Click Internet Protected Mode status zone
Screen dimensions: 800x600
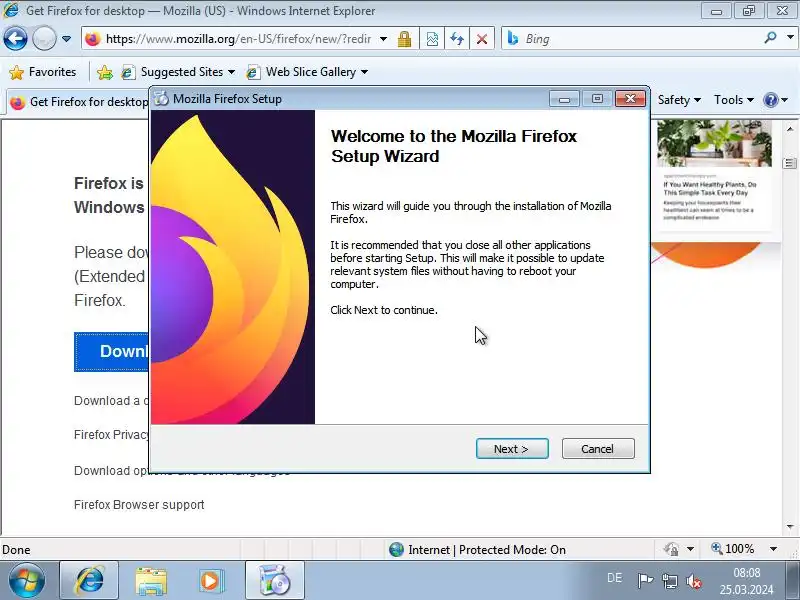[478, 549]
